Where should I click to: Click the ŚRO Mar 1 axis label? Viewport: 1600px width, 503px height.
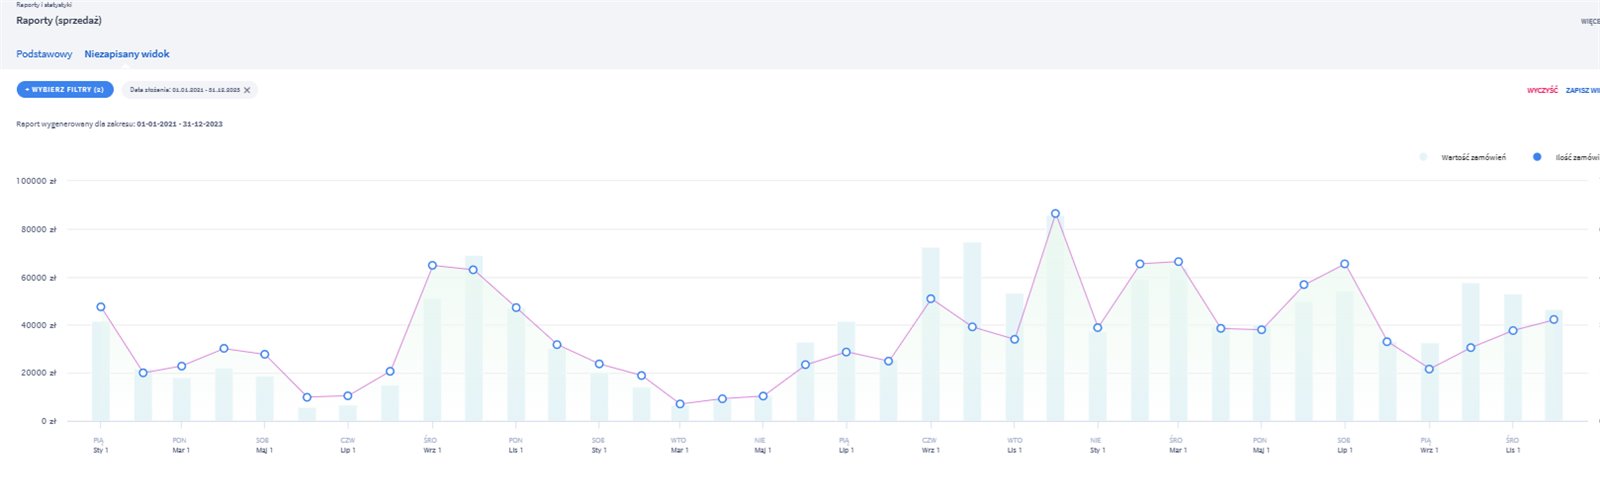click(x=1177, y=445)
